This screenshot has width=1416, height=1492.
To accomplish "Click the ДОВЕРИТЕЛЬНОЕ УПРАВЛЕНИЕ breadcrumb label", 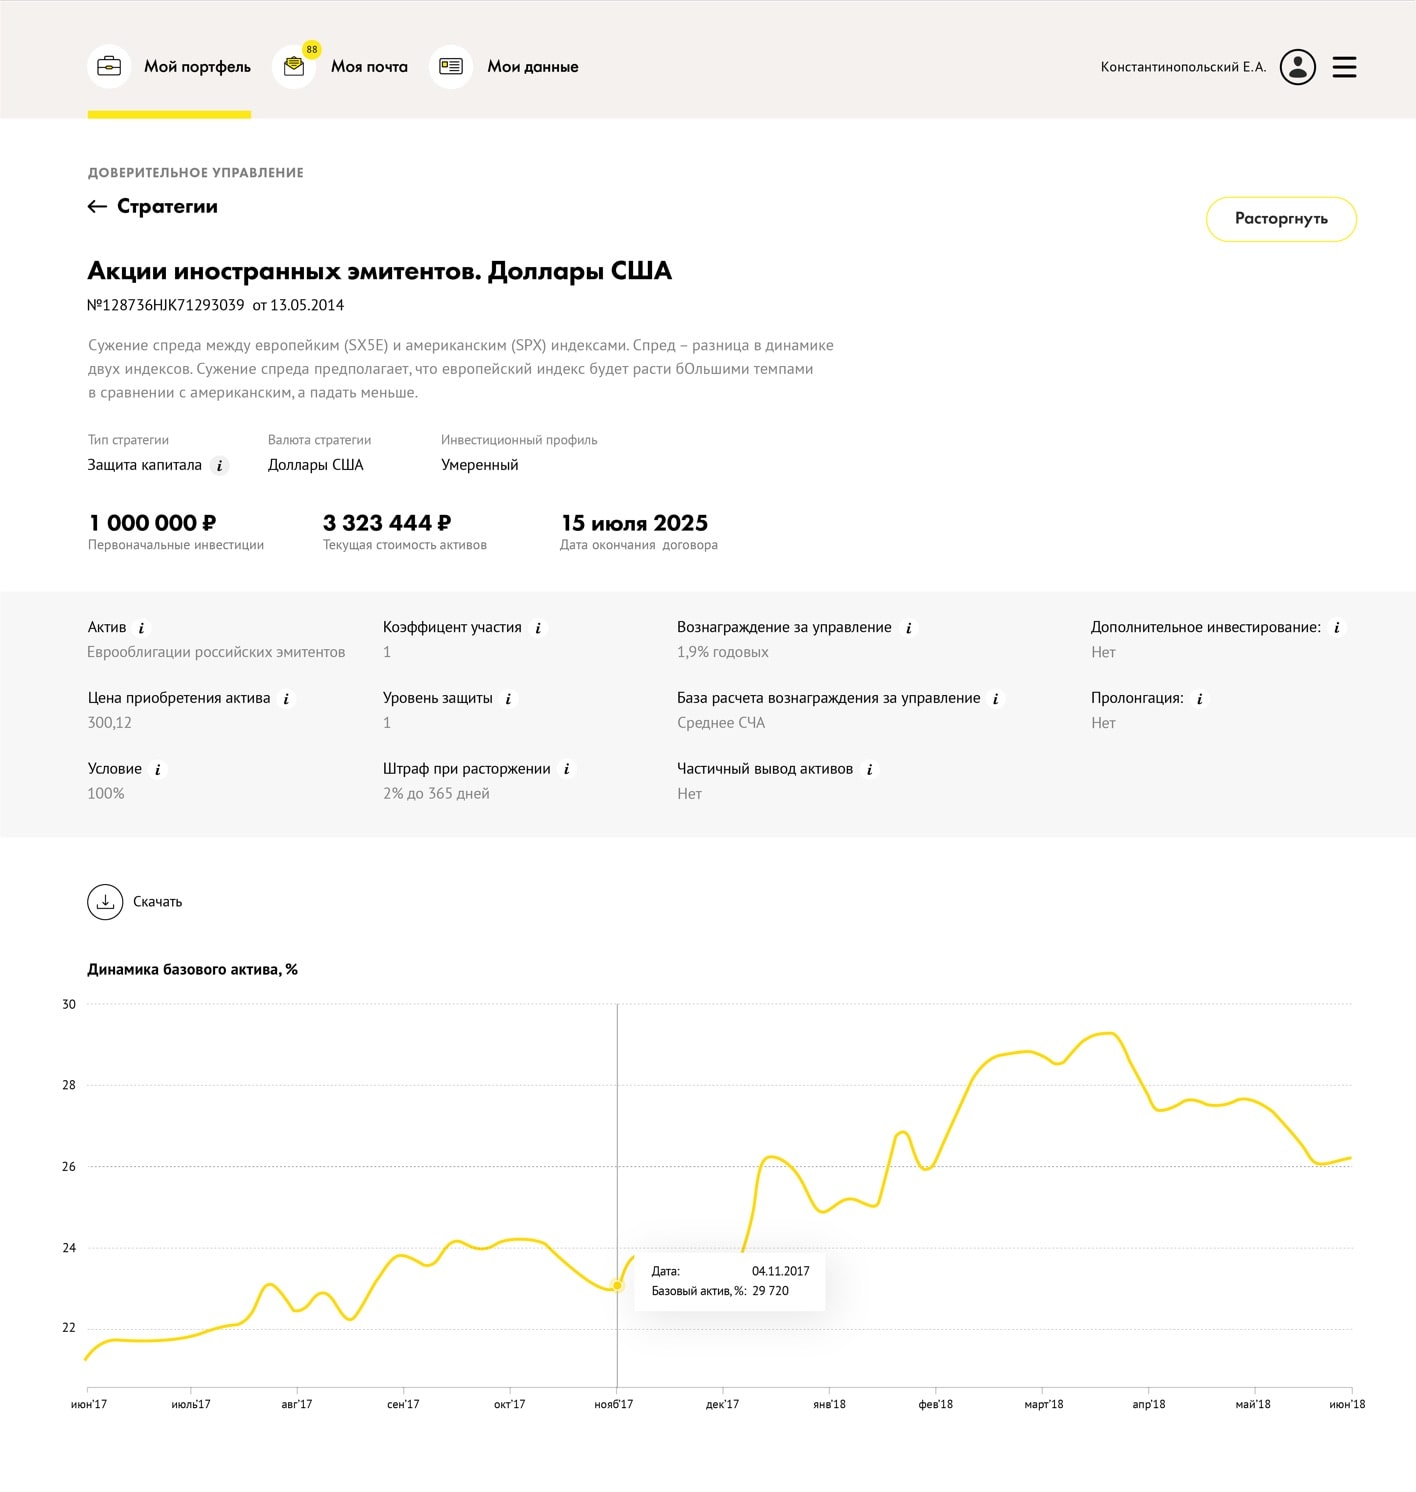I will (196, 173).
